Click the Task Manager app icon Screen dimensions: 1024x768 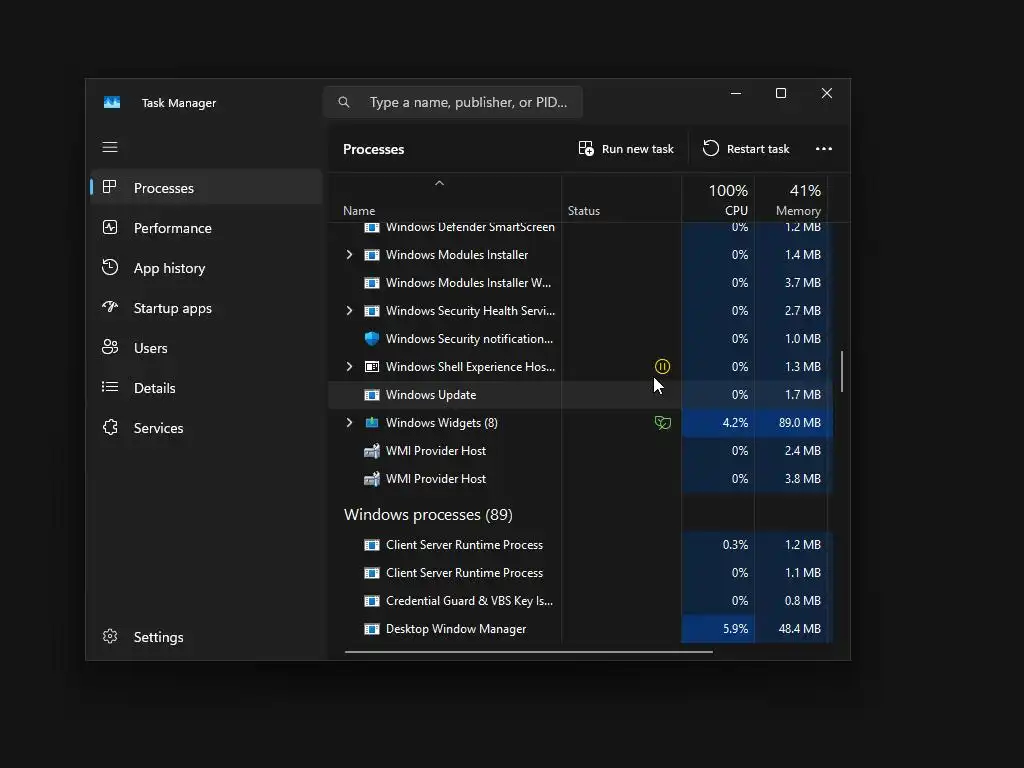(x=112, y=103)
